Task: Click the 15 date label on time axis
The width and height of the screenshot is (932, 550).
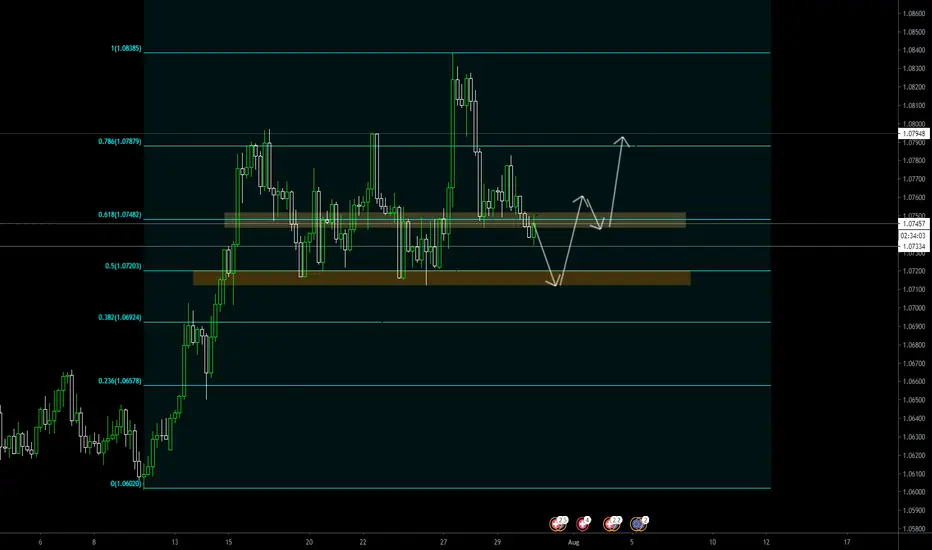Action: tap(228, 542)
